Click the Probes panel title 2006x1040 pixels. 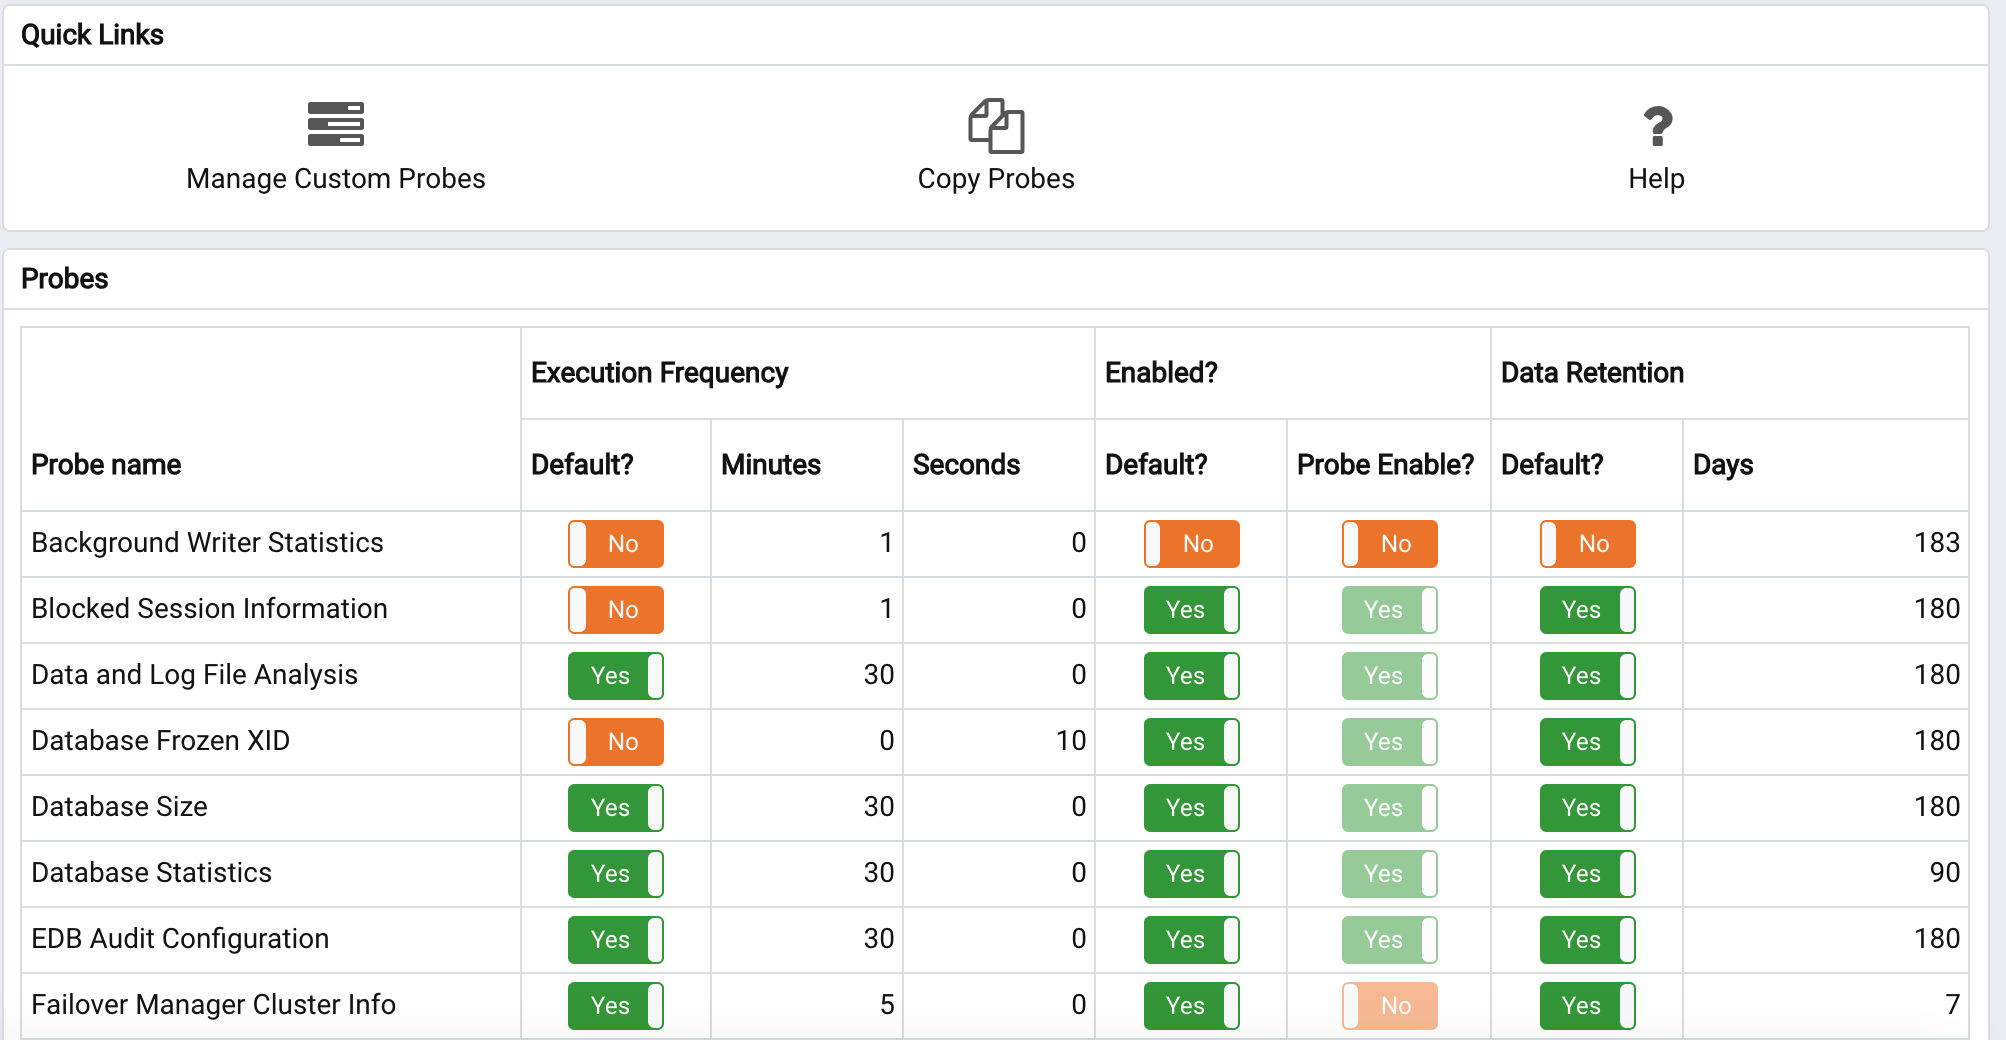click(65, 279)
